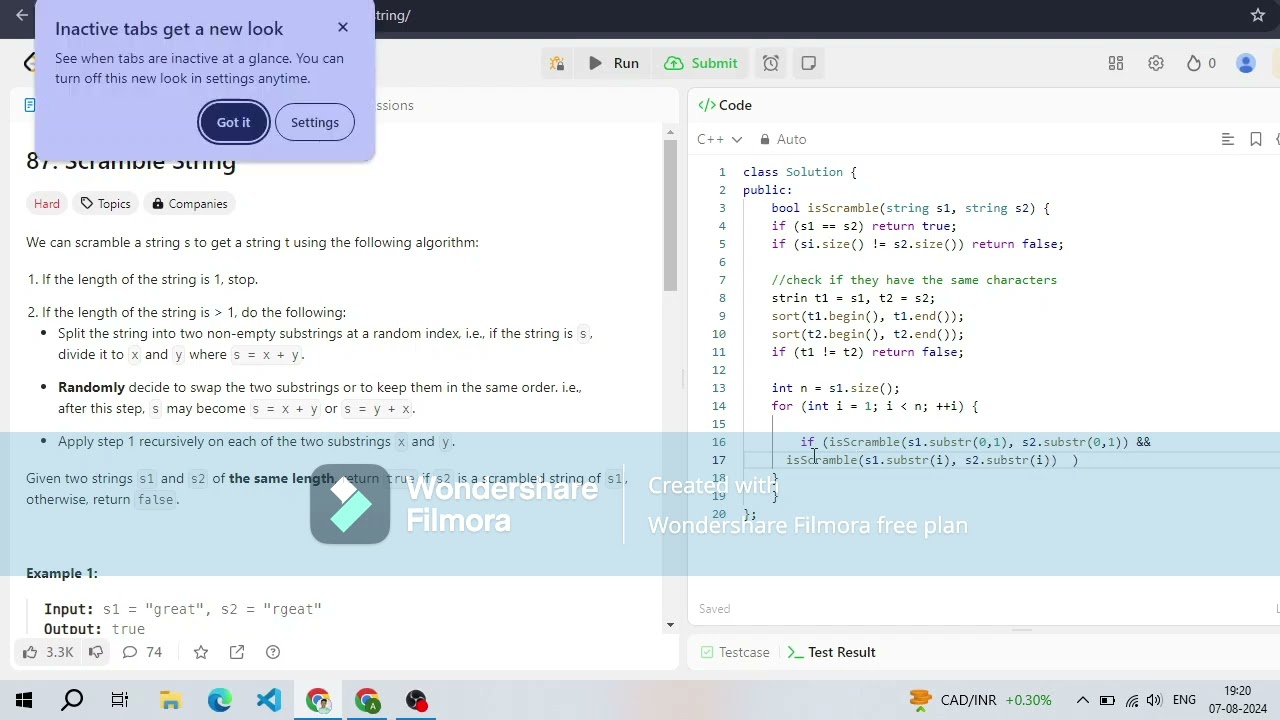Open the volume control in tray
Image resolution: width=1280 pixels, height=720 pixels.
(x=1155, y=700)
